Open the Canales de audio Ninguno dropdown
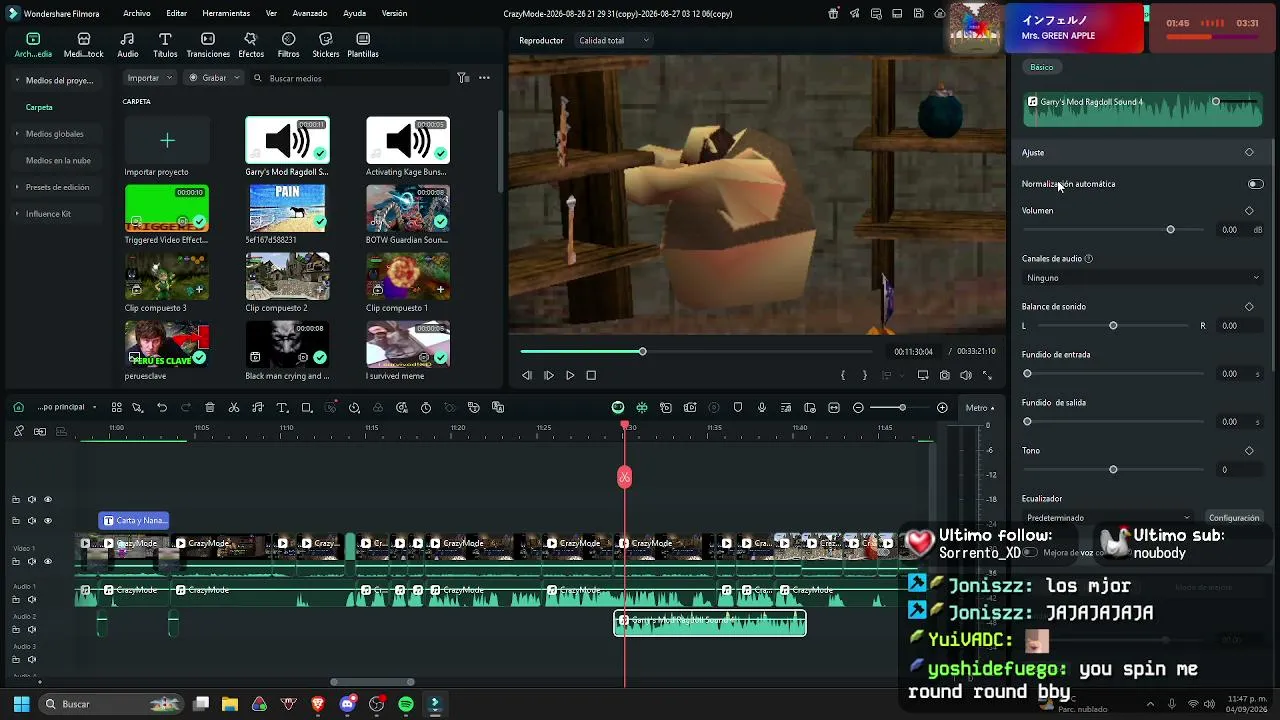Image resolution: width=1280 pixels, height=720 pixels. pyautogui.click(x=1142, y=278)
